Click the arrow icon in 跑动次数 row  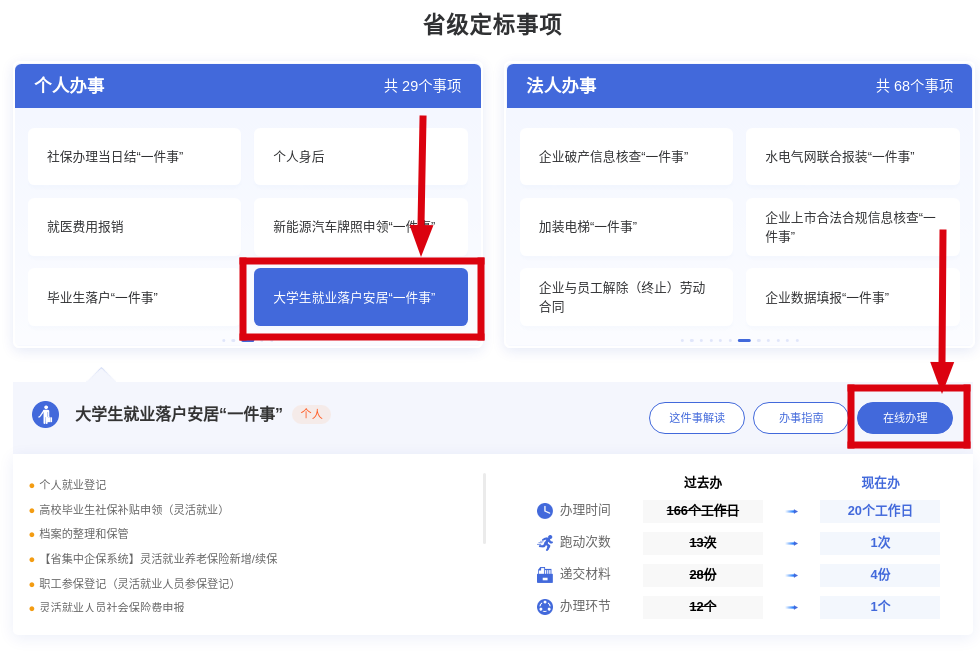[x=792, y=543]
